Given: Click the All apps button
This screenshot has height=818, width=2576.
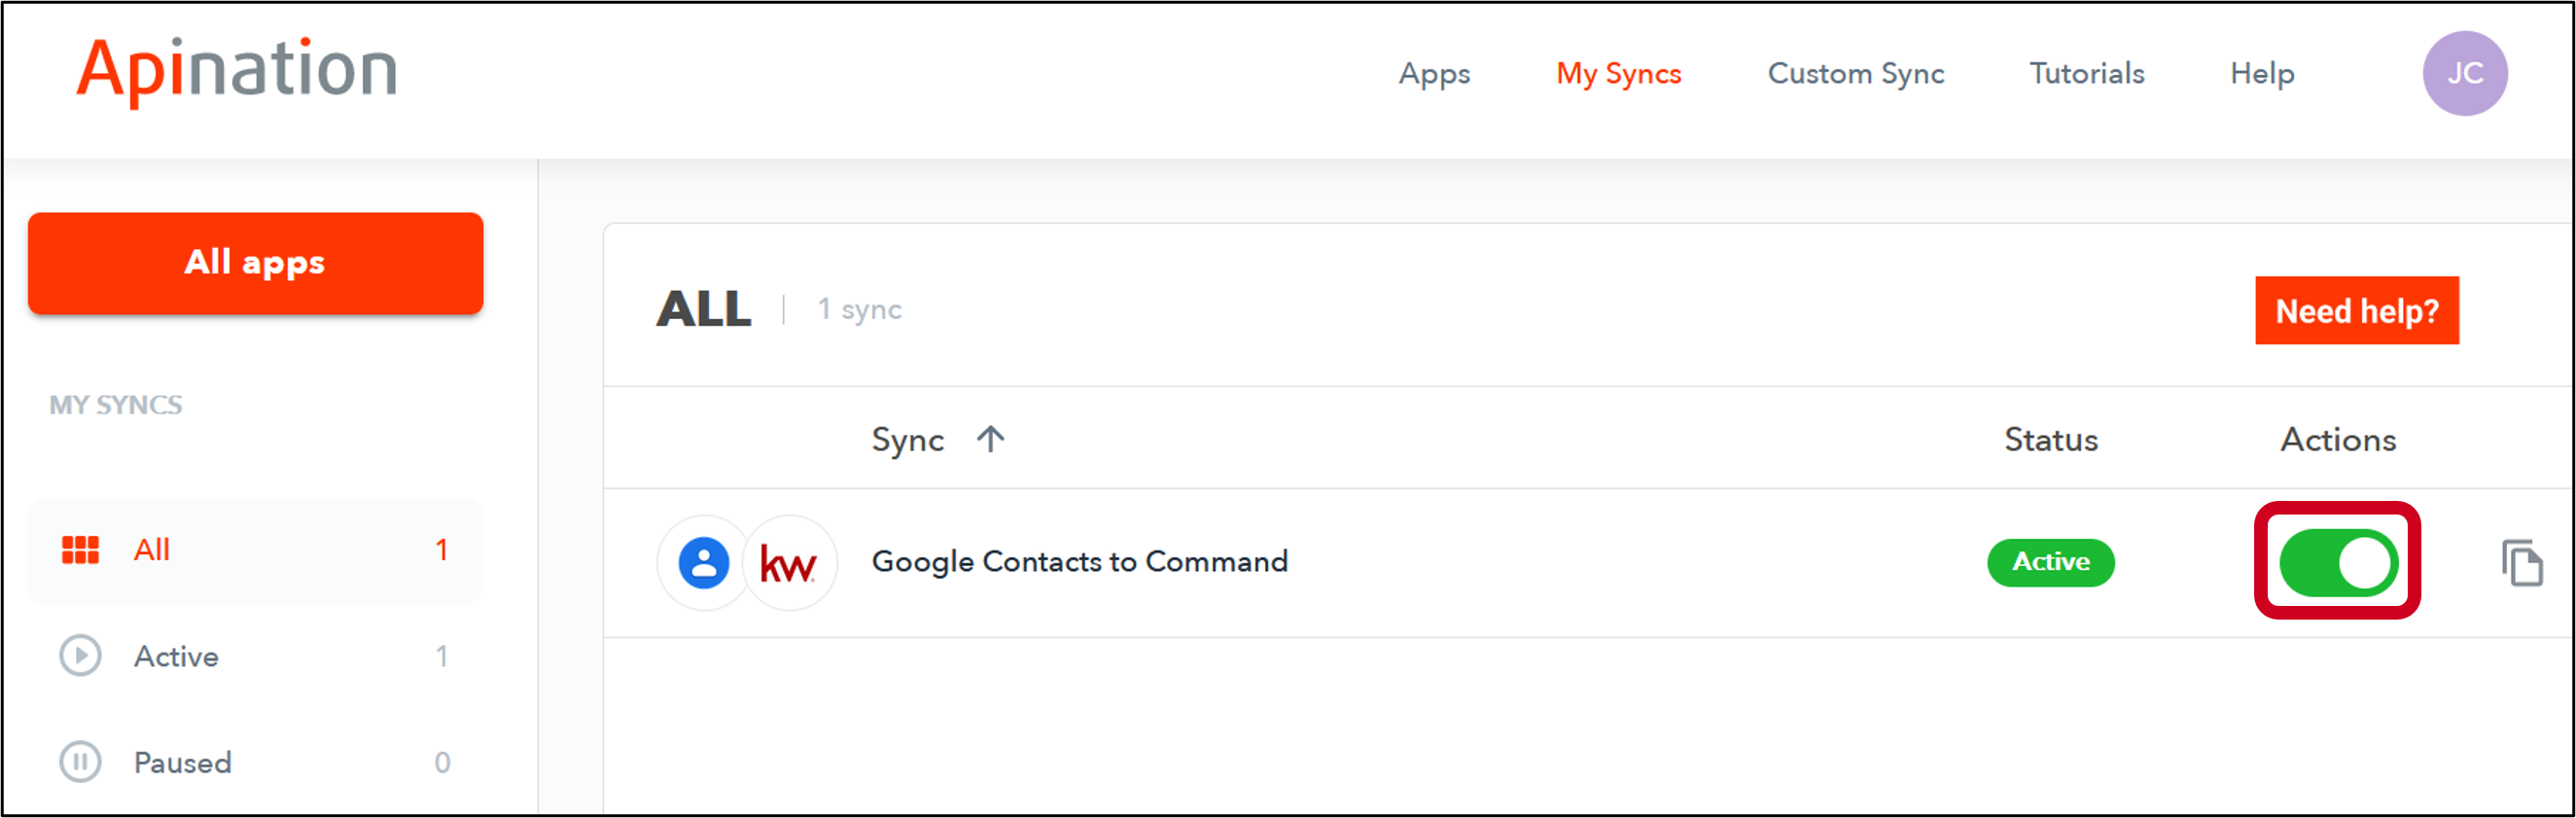Looking at the screenshot, I should (255, 263).
